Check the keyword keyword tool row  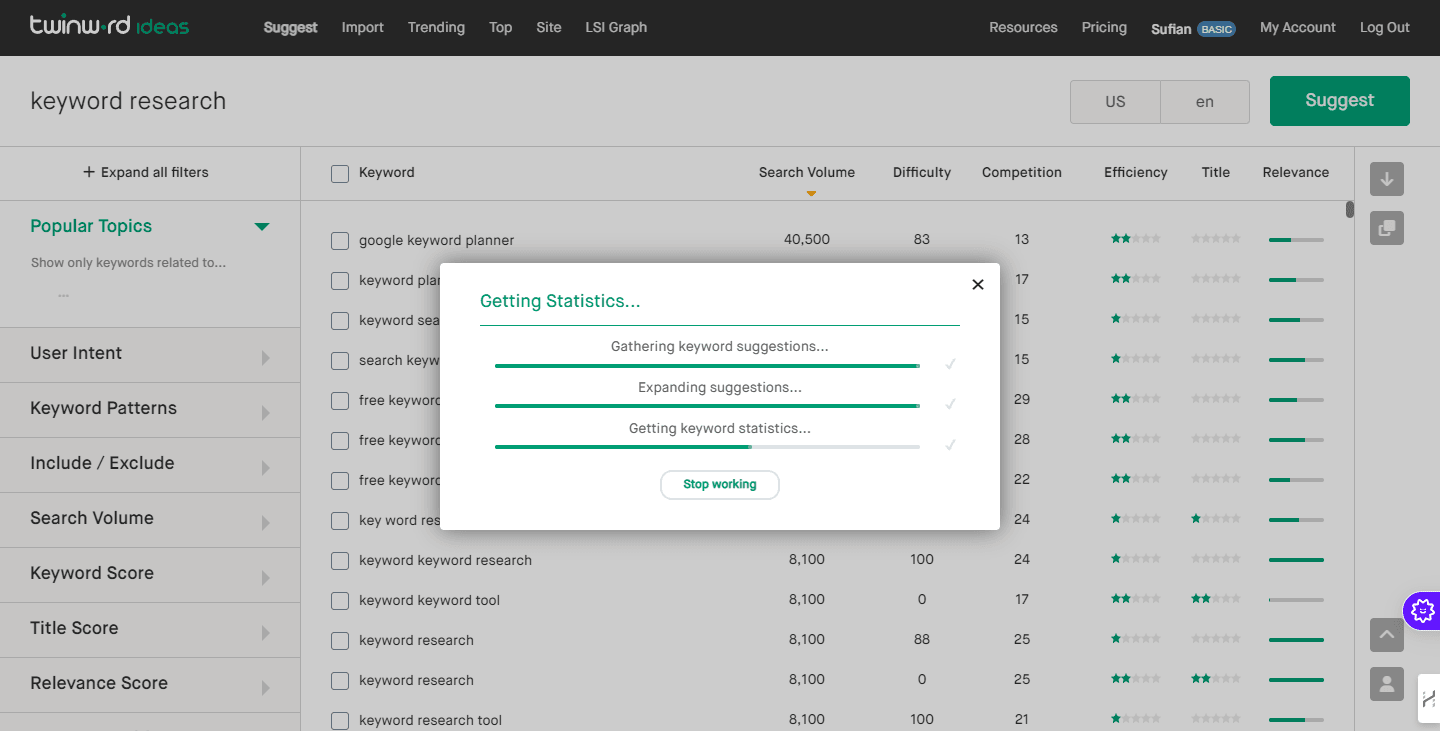(340, 601)
